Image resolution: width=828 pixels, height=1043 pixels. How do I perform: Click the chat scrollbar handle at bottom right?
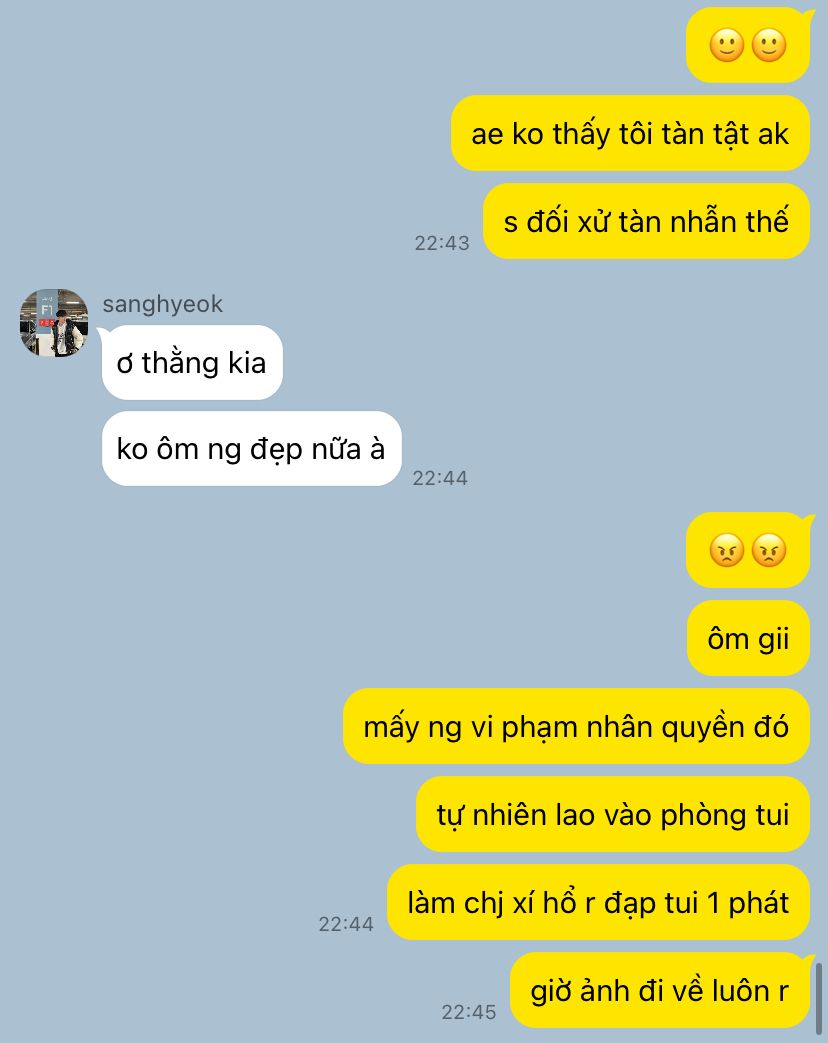pyautogui.click(x=819, y=996)
